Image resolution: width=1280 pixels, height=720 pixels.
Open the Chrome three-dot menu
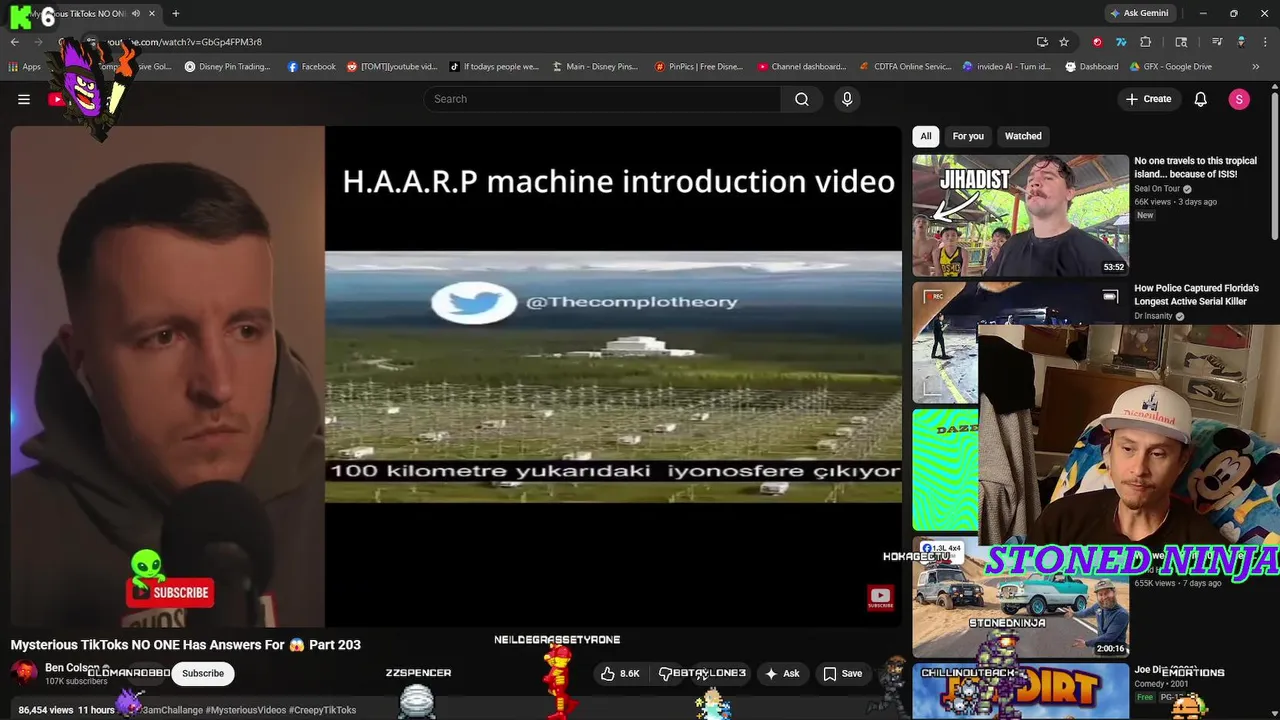pyautogui.click(x=1265, y=42)
